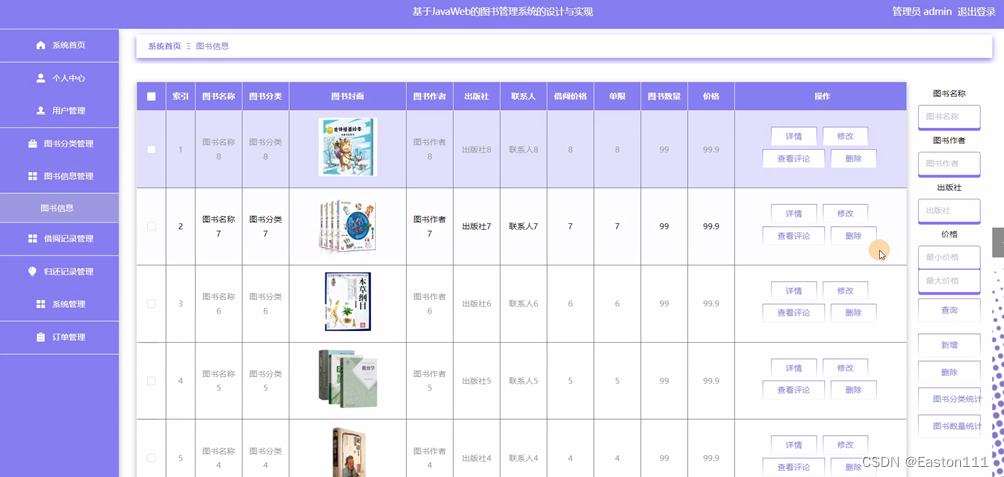
Task: Click the 图书数量统计 button
Action: click(x=949, y=426)
